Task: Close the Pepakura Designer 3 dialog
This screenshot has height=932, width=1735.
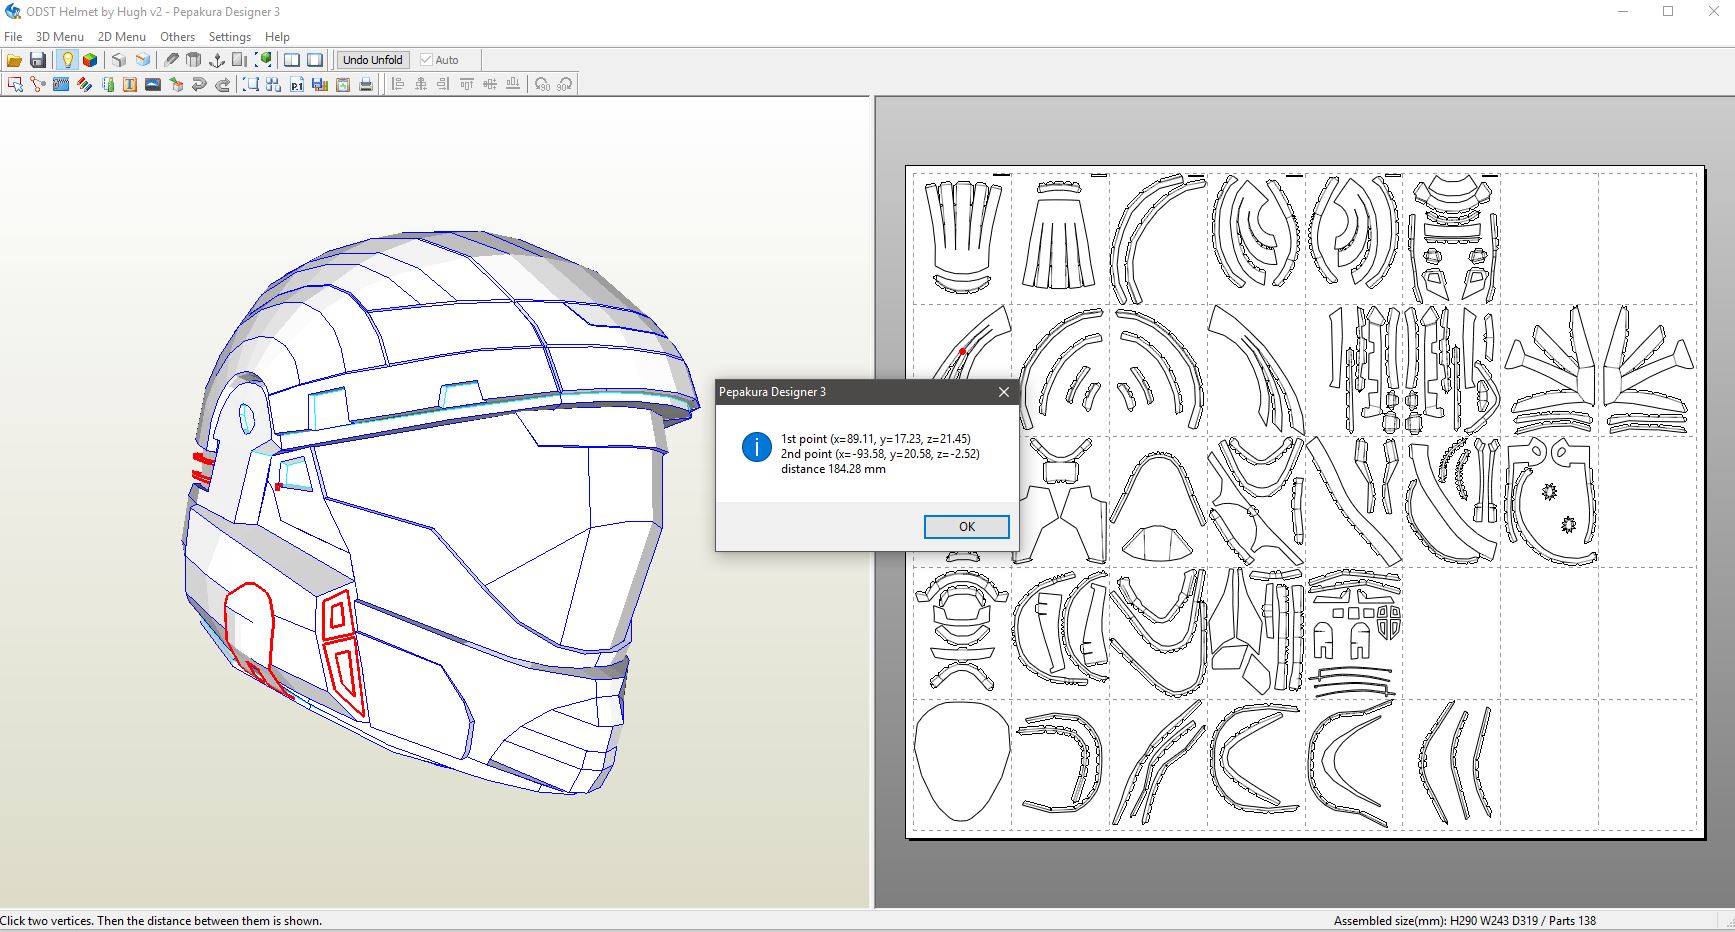Action: click(1004, 392)
